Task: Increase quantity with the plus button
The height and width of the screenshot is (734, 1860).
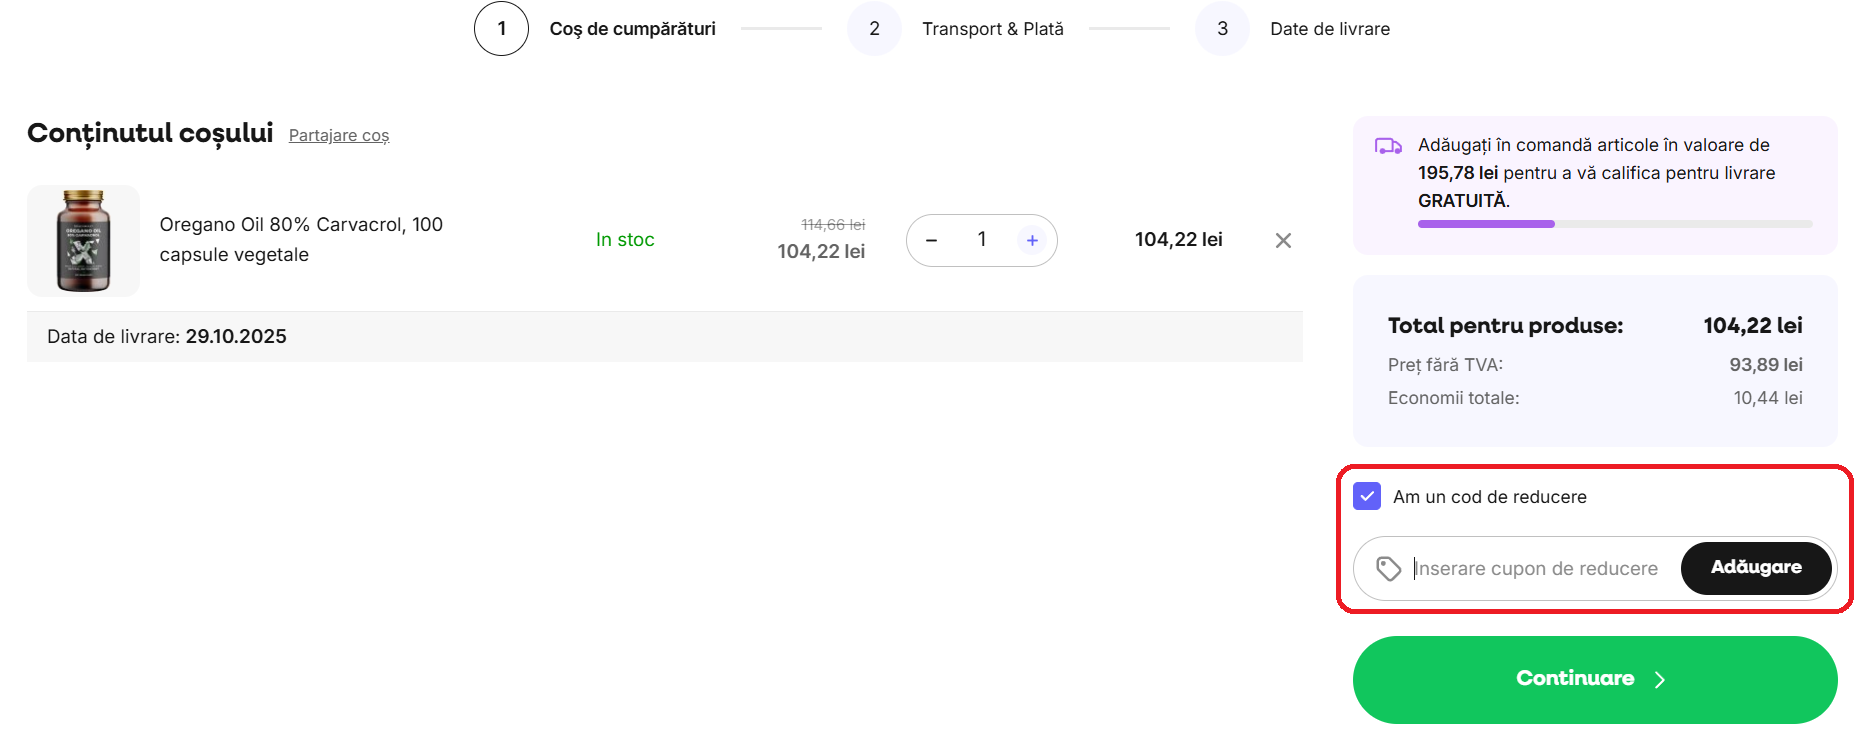Action: 1032,240
